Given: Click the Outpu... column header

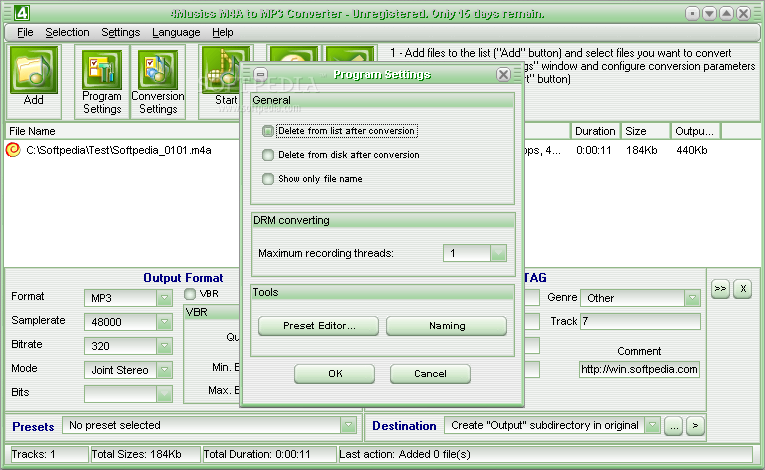Looking at the screenshot, I should point(696,131).
